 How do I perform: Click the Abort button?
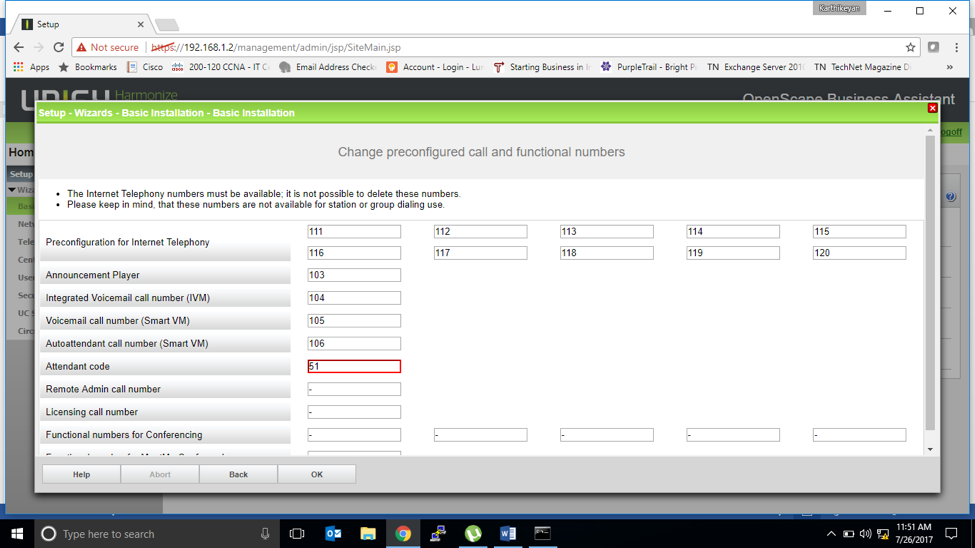point(160,474)
